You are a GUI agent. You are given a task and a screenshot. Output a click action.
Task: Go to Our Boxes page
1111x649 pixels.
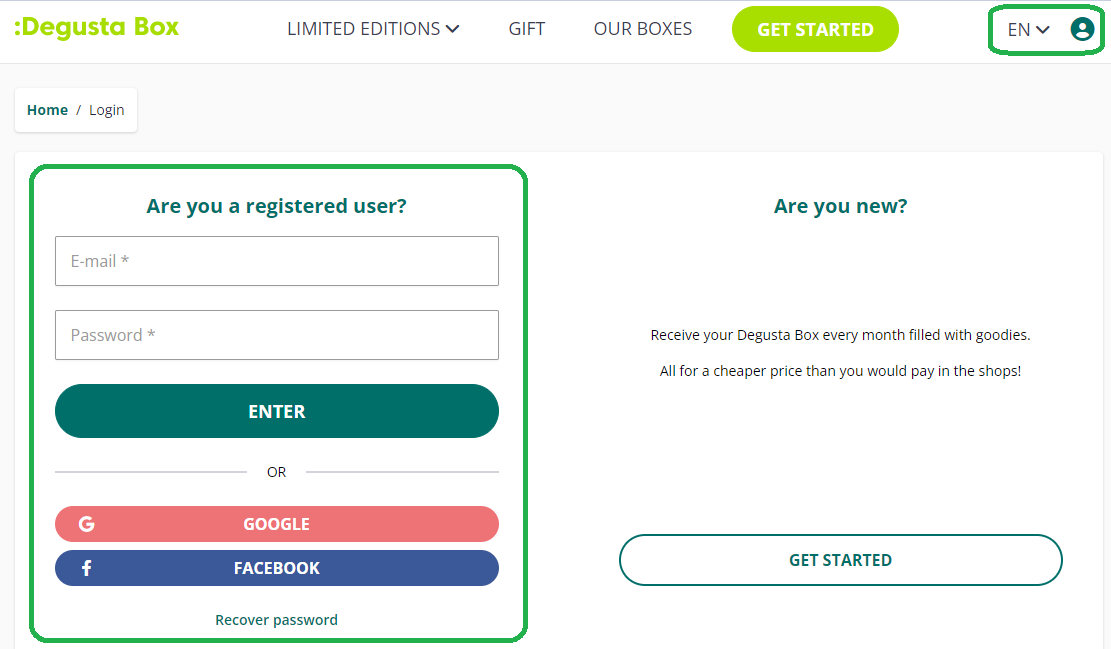point(643,29)
